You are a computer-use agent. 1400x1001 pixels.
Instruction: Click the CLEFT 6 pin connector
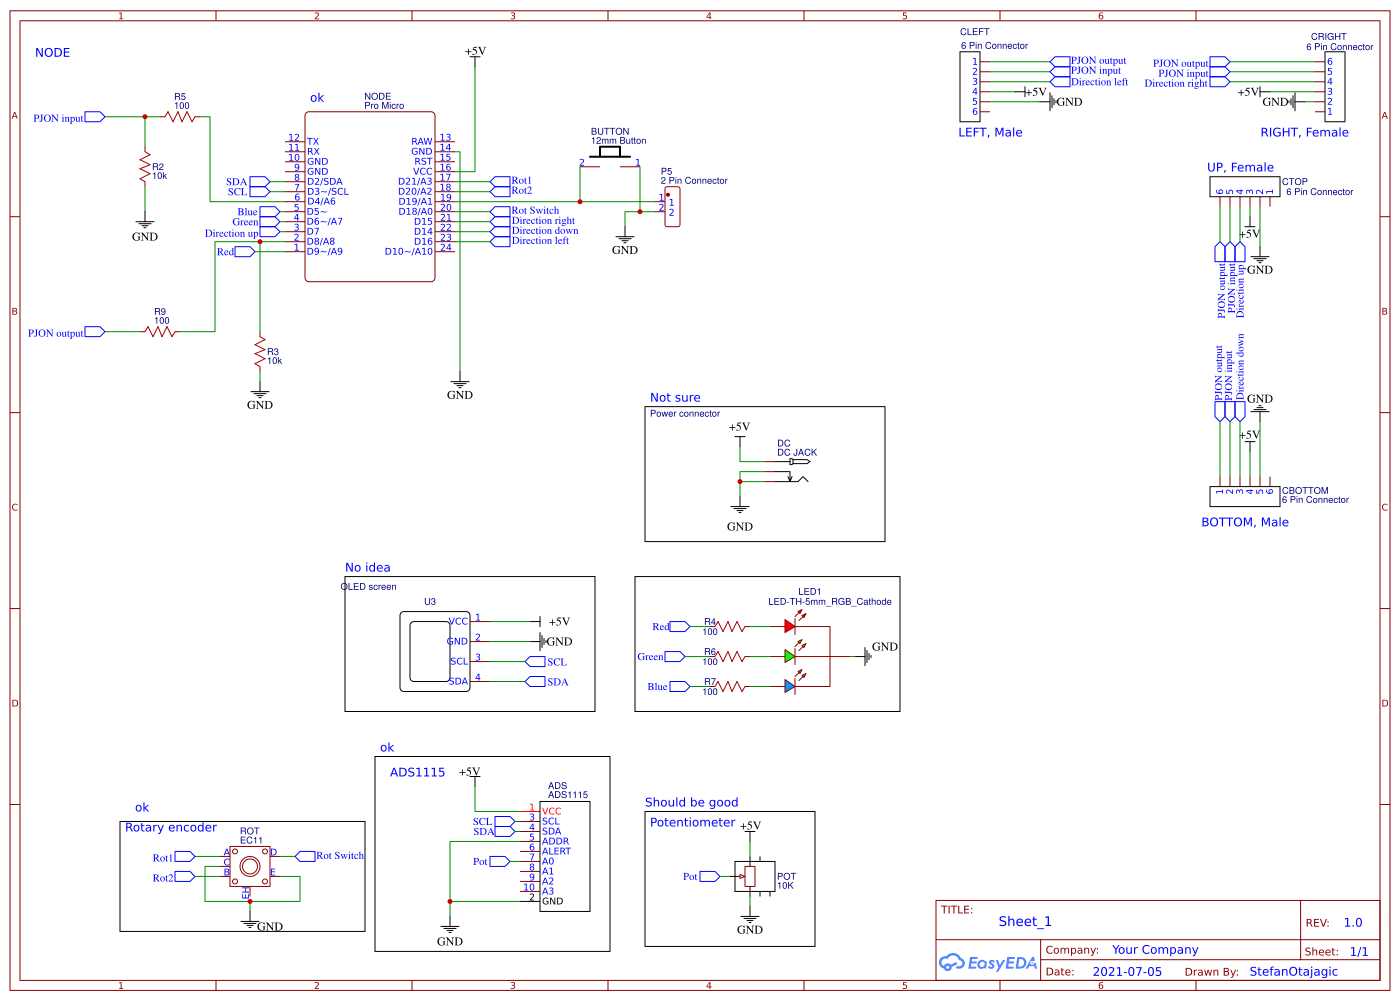point(968,87)
